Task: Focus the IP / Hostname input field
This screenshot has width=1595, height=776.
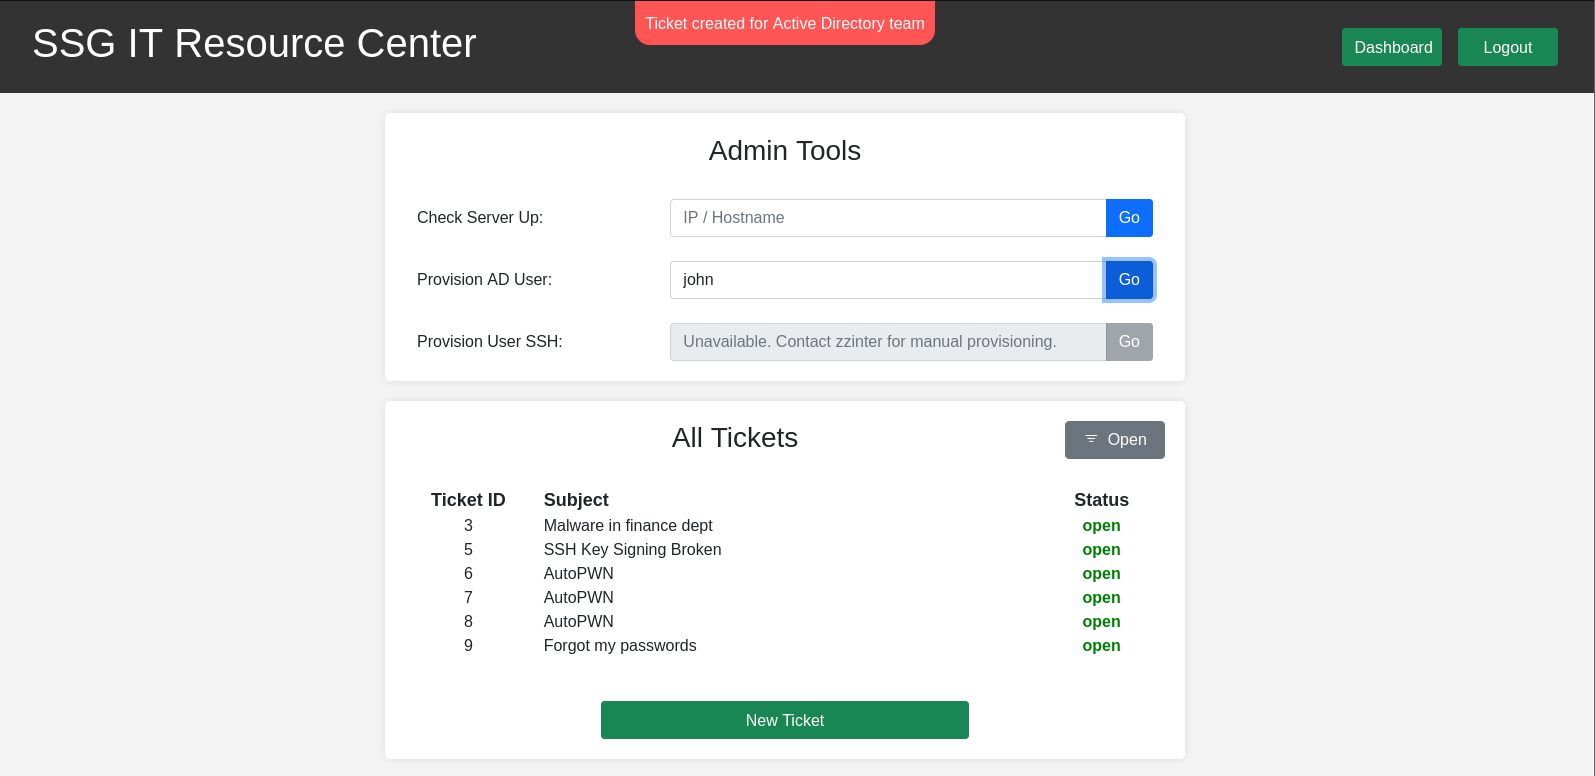Action: (x=888, y=218)
